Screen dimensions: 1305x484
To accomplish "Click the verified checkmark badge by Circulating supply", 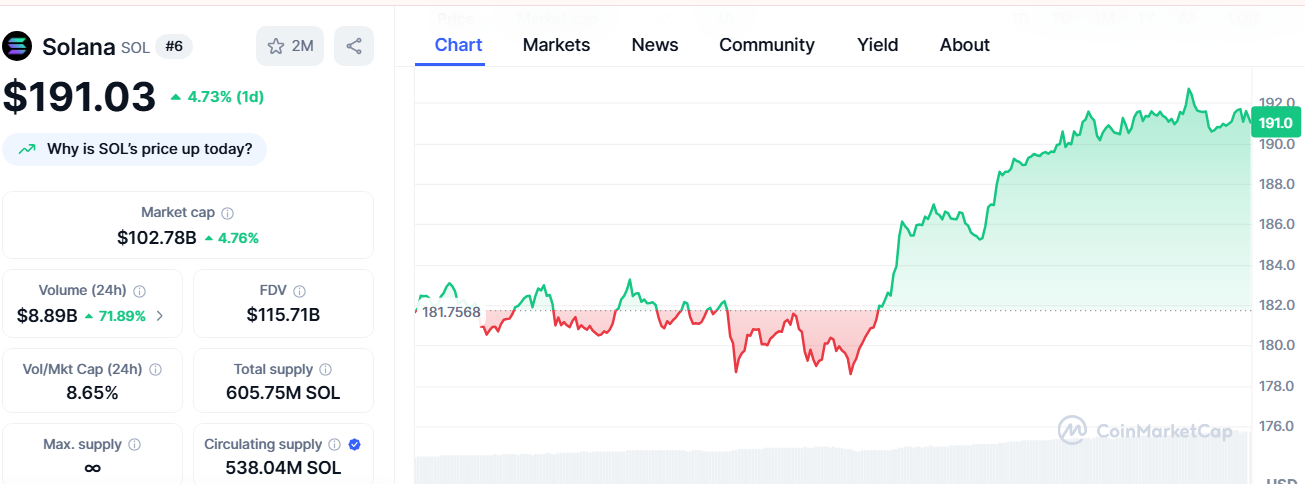I will point(355,444).
